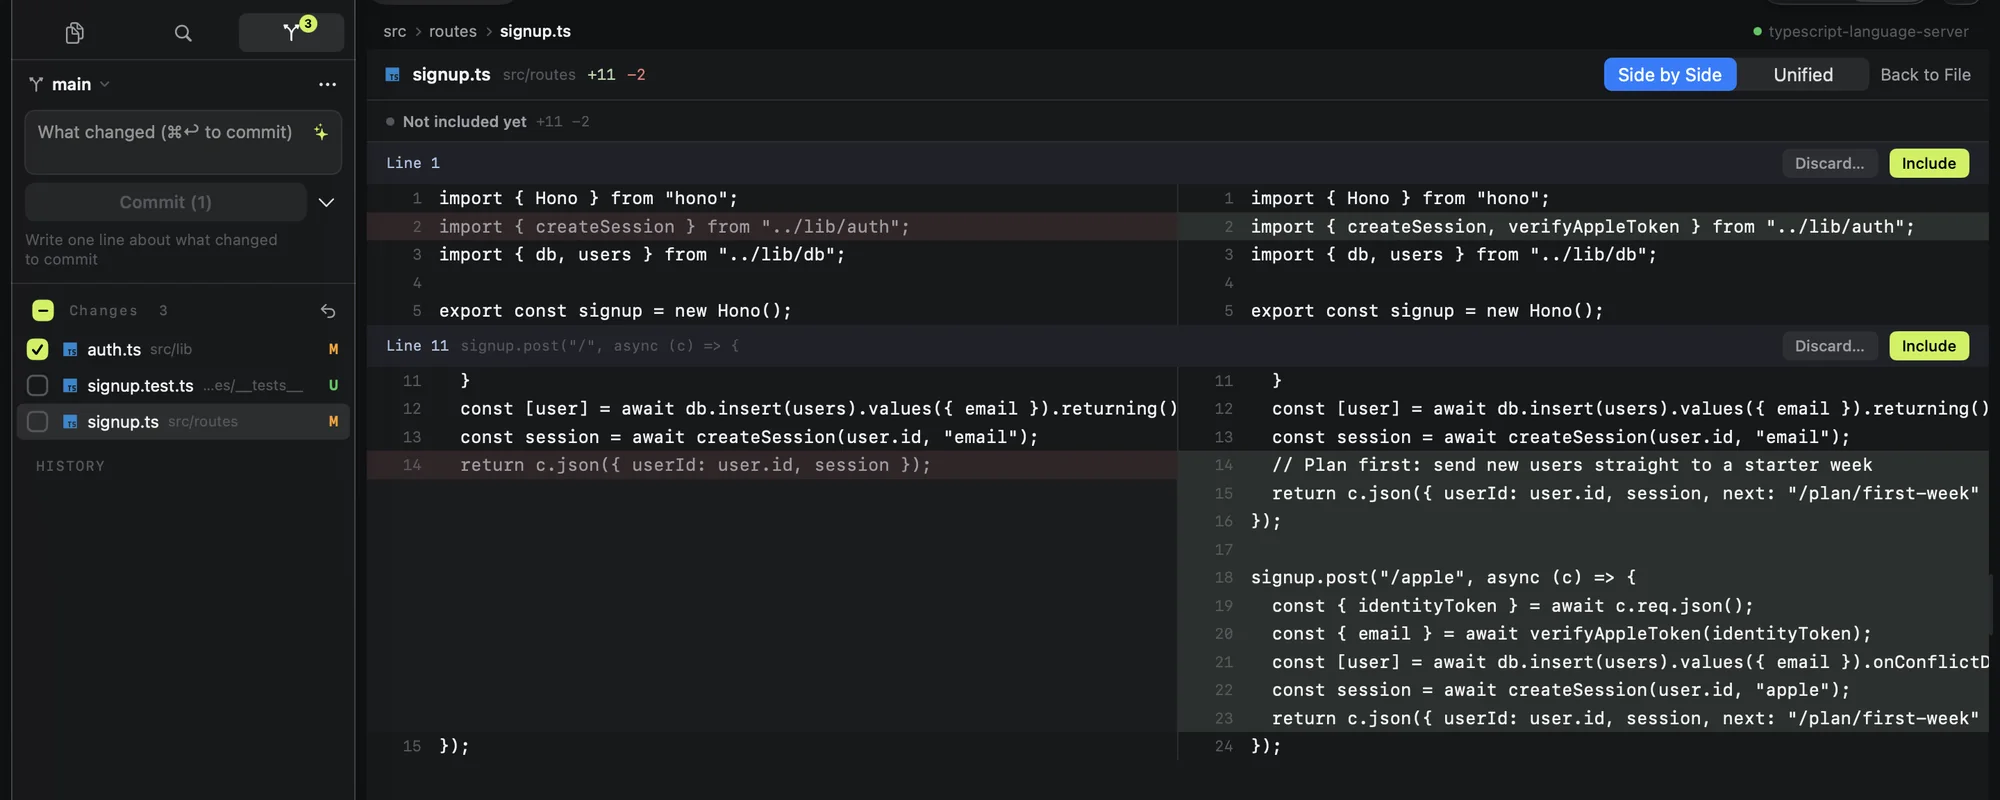
Task: Expand the commit options chevron
Action: (326, 202)
